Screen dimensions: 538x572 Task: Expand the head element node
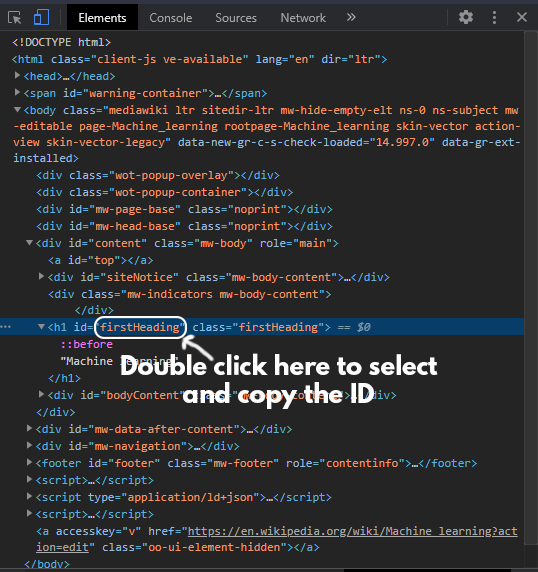click(17, 75)
